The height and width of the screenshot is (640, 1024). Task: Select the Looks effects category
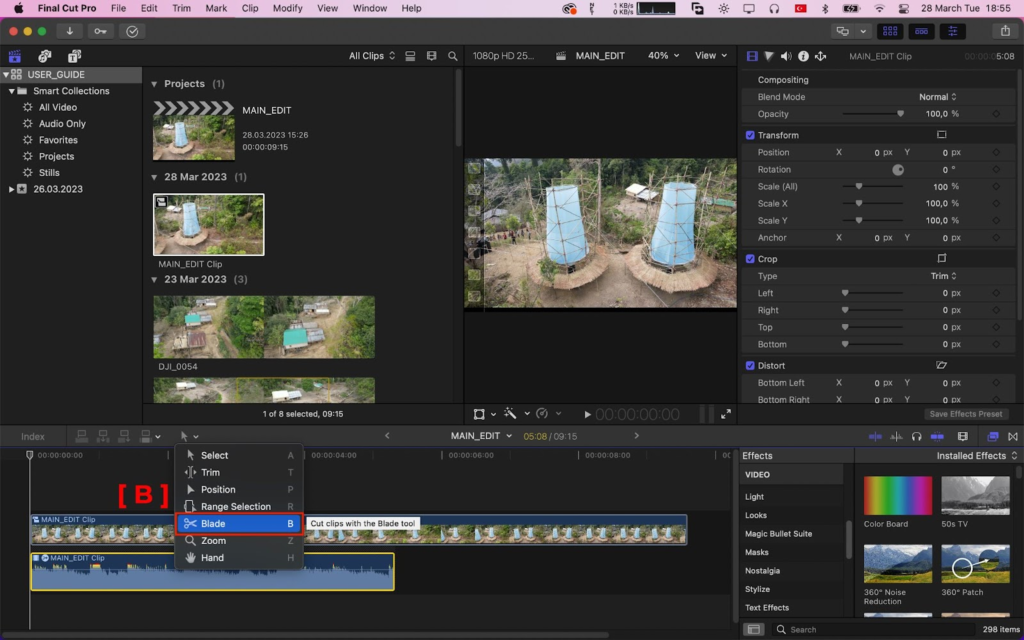click(x=756, y=515)
